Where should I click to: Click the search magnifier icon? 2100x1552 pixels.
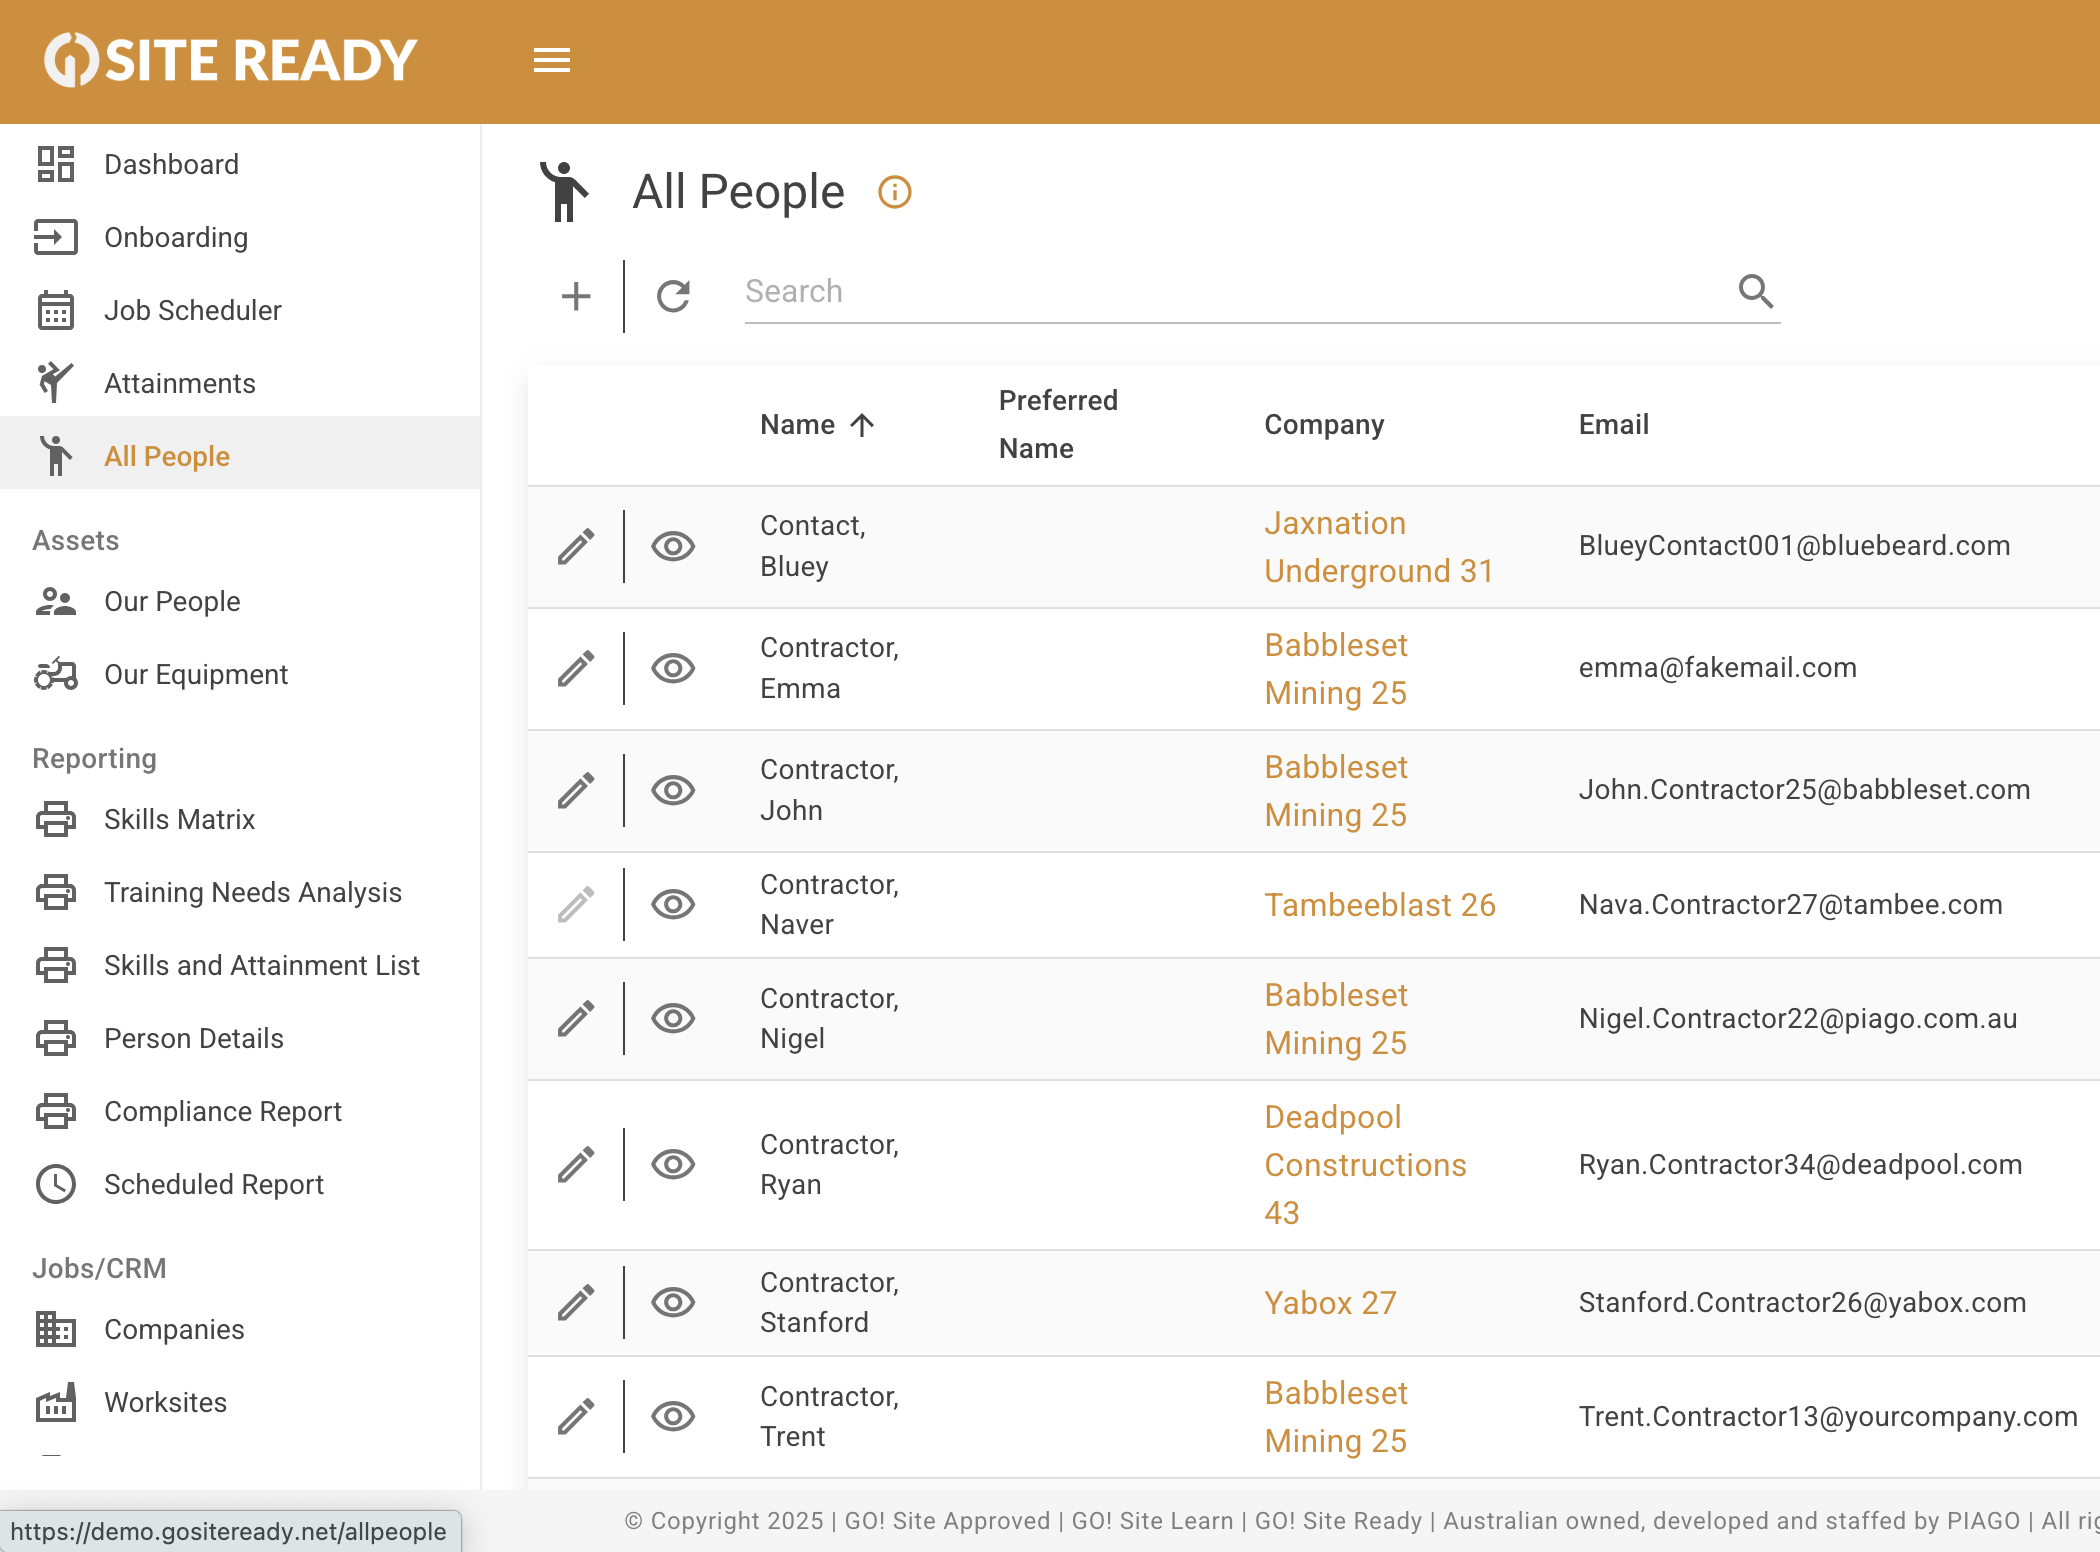[1755, 291]
